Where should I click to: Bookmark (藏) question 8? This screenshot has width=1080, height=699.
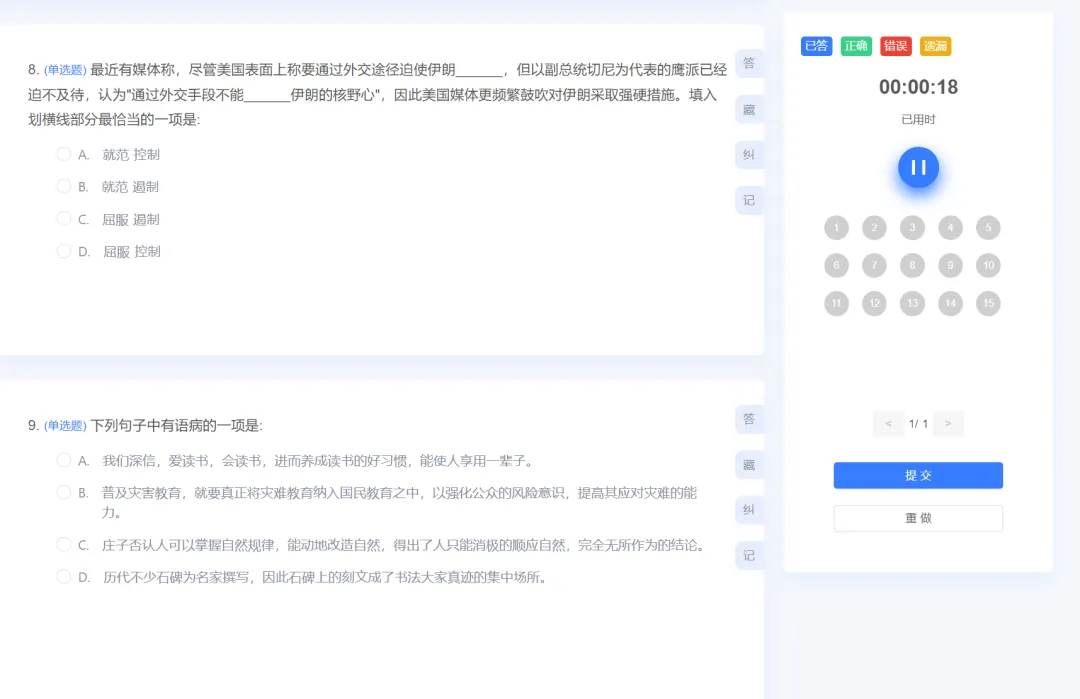(749, 109)
